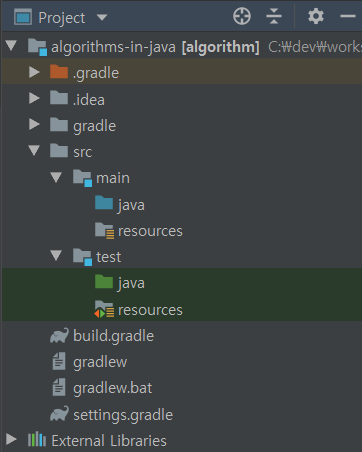362x452 pixels.
Task: Collapse the algorithms-in-java root node
Action: click(x=11, y=45)
